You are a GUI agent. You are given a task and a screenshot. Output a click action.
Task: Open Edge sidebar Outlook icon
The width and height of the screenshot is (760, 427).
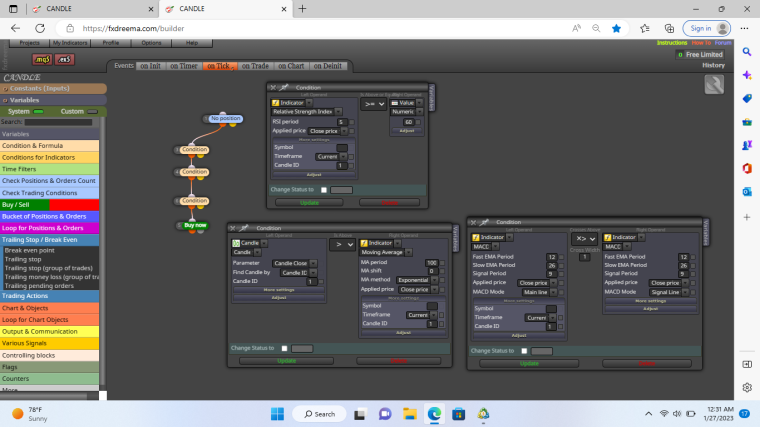[x=747, y=192]
